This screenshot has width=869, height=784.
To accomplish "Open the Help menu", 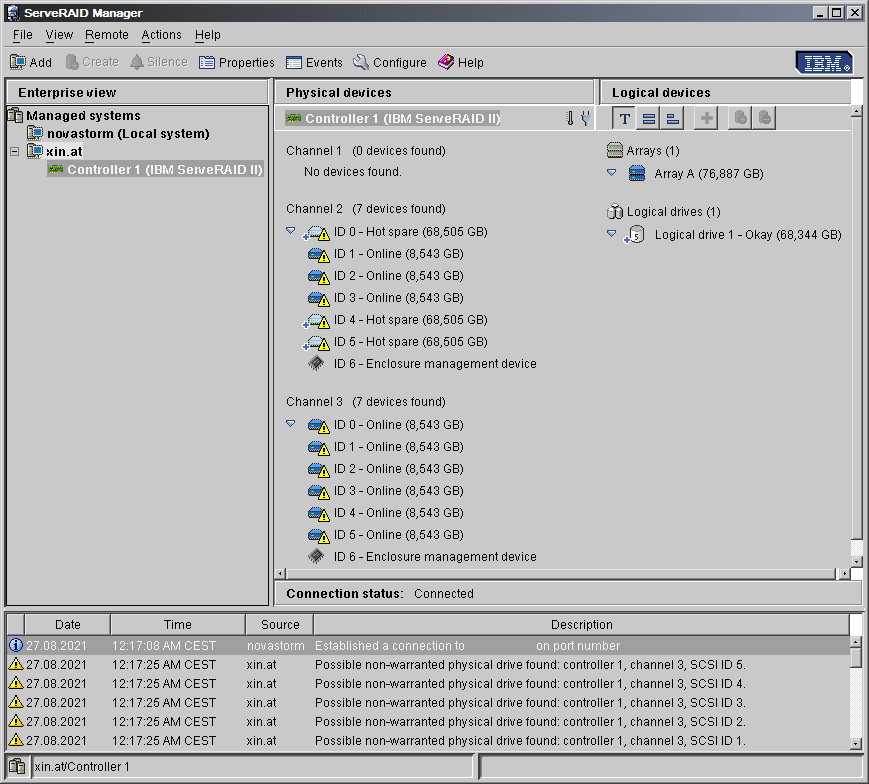I will pyautogui.click(x=208, y=35).
